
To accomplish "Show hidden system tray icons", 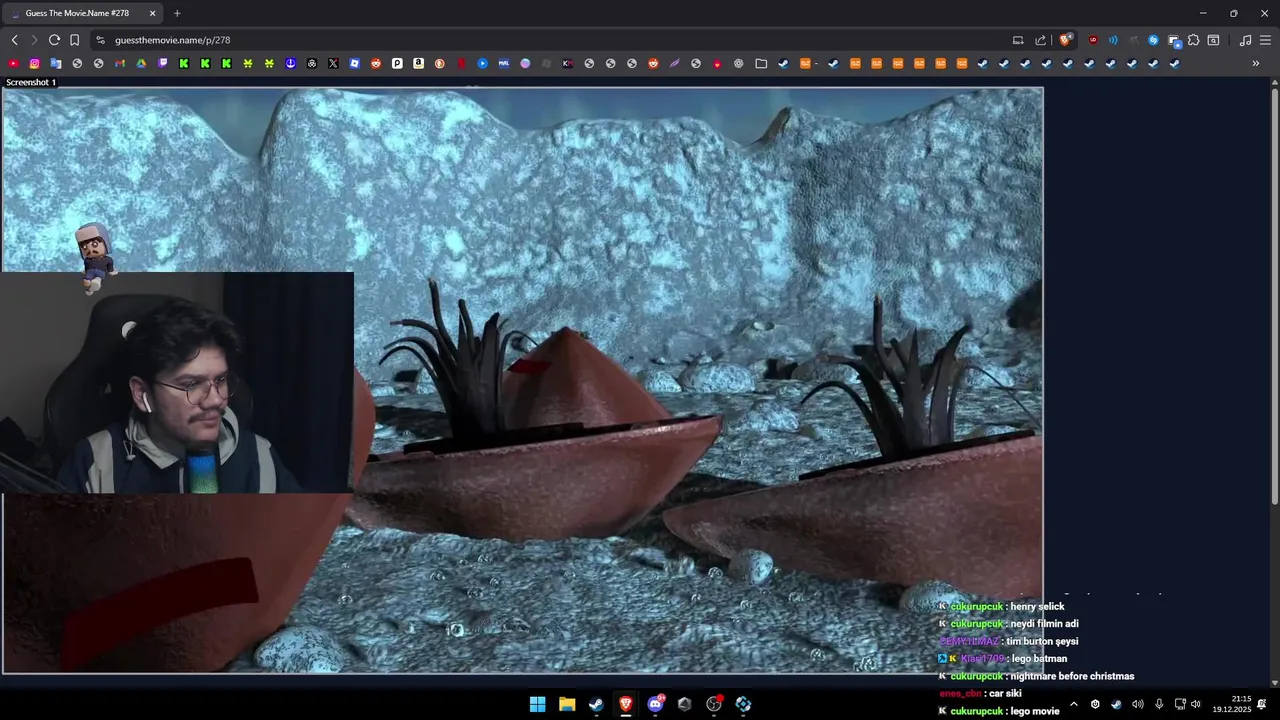I will pos(1074,704).
